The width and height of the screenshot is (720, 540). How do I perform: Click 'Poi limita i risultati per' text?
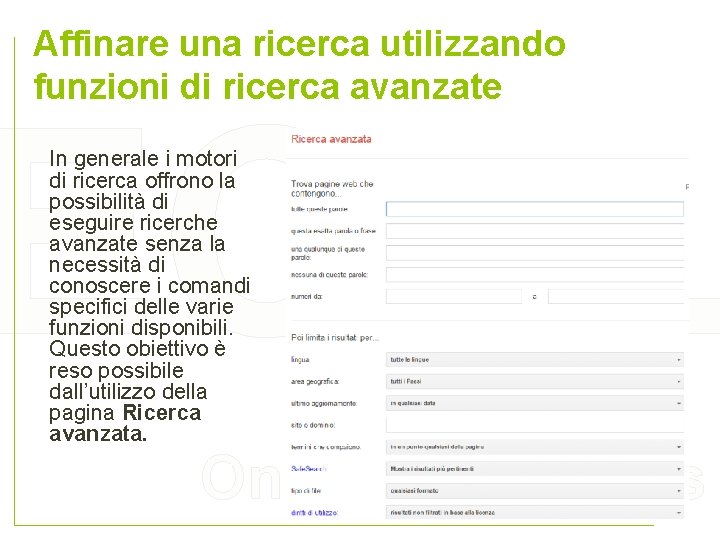(335, 338)
